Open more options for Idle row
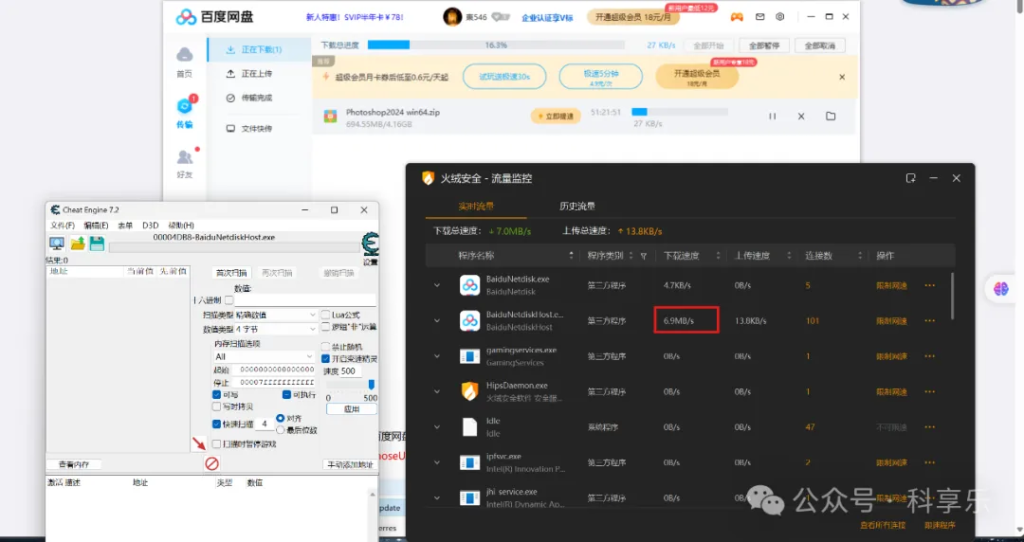 tap(929, 427)
